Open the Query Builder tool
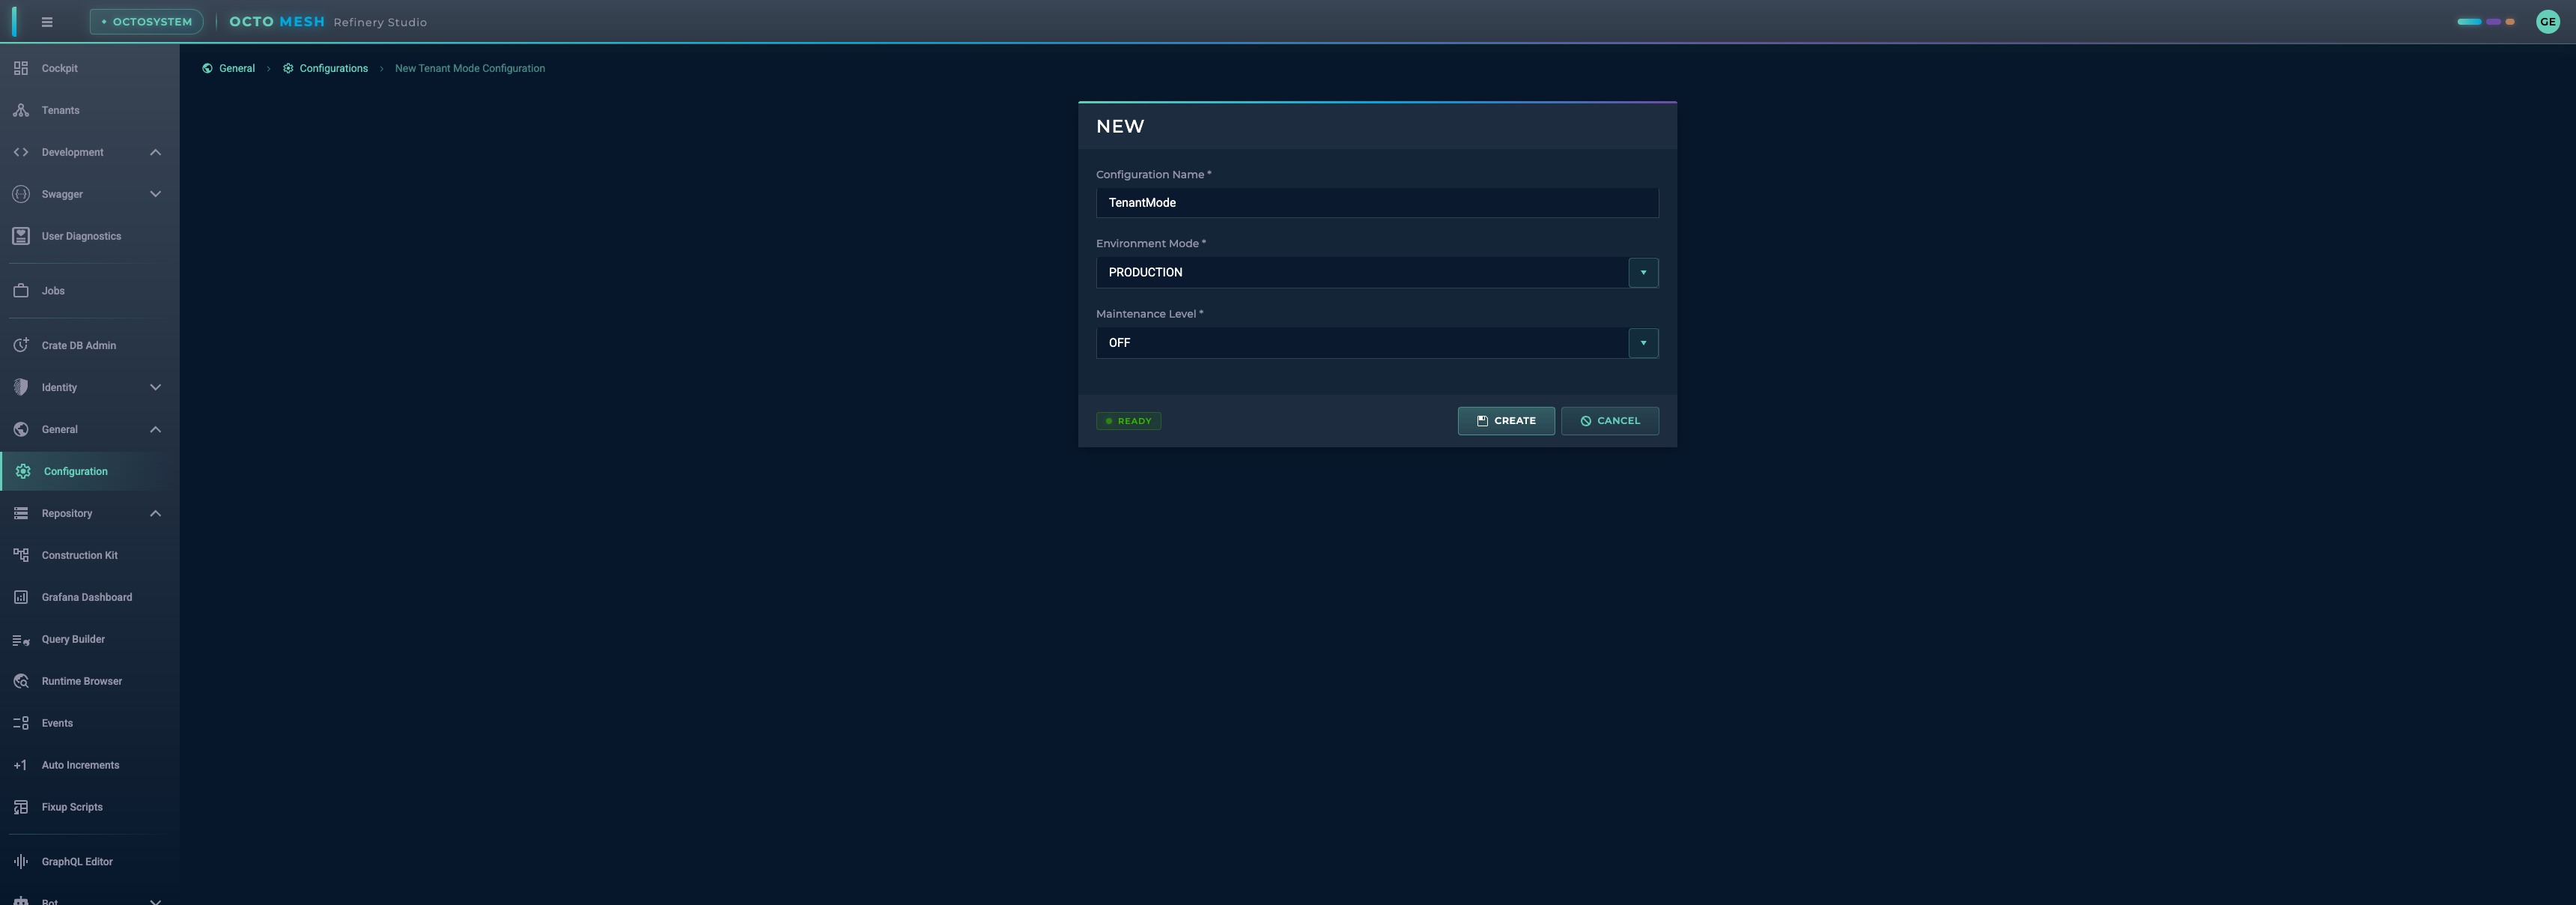 coord(22,639)
